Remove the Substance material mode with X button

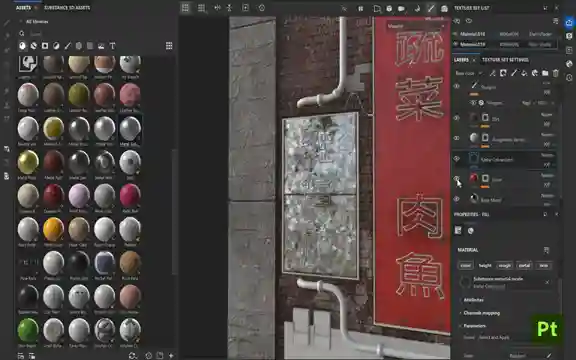(x=547, y=282)
